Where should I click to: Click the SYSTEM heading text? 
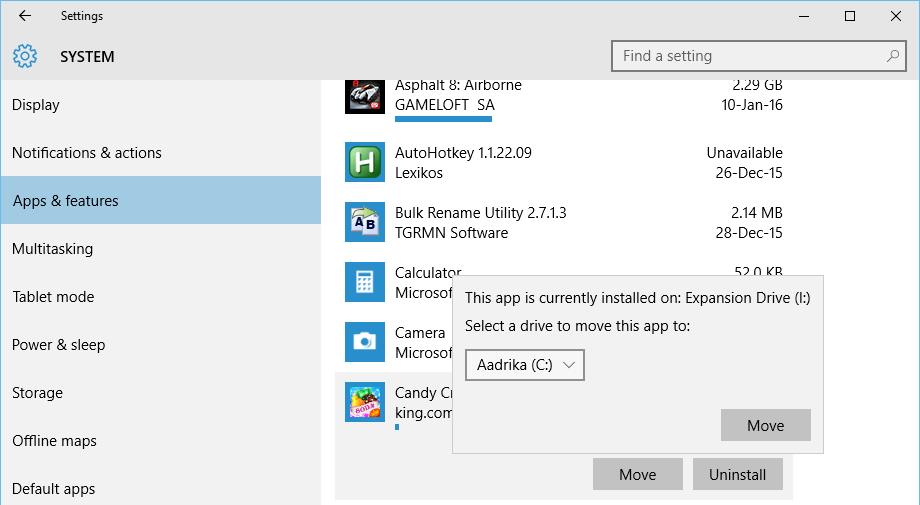click(87, 57)
